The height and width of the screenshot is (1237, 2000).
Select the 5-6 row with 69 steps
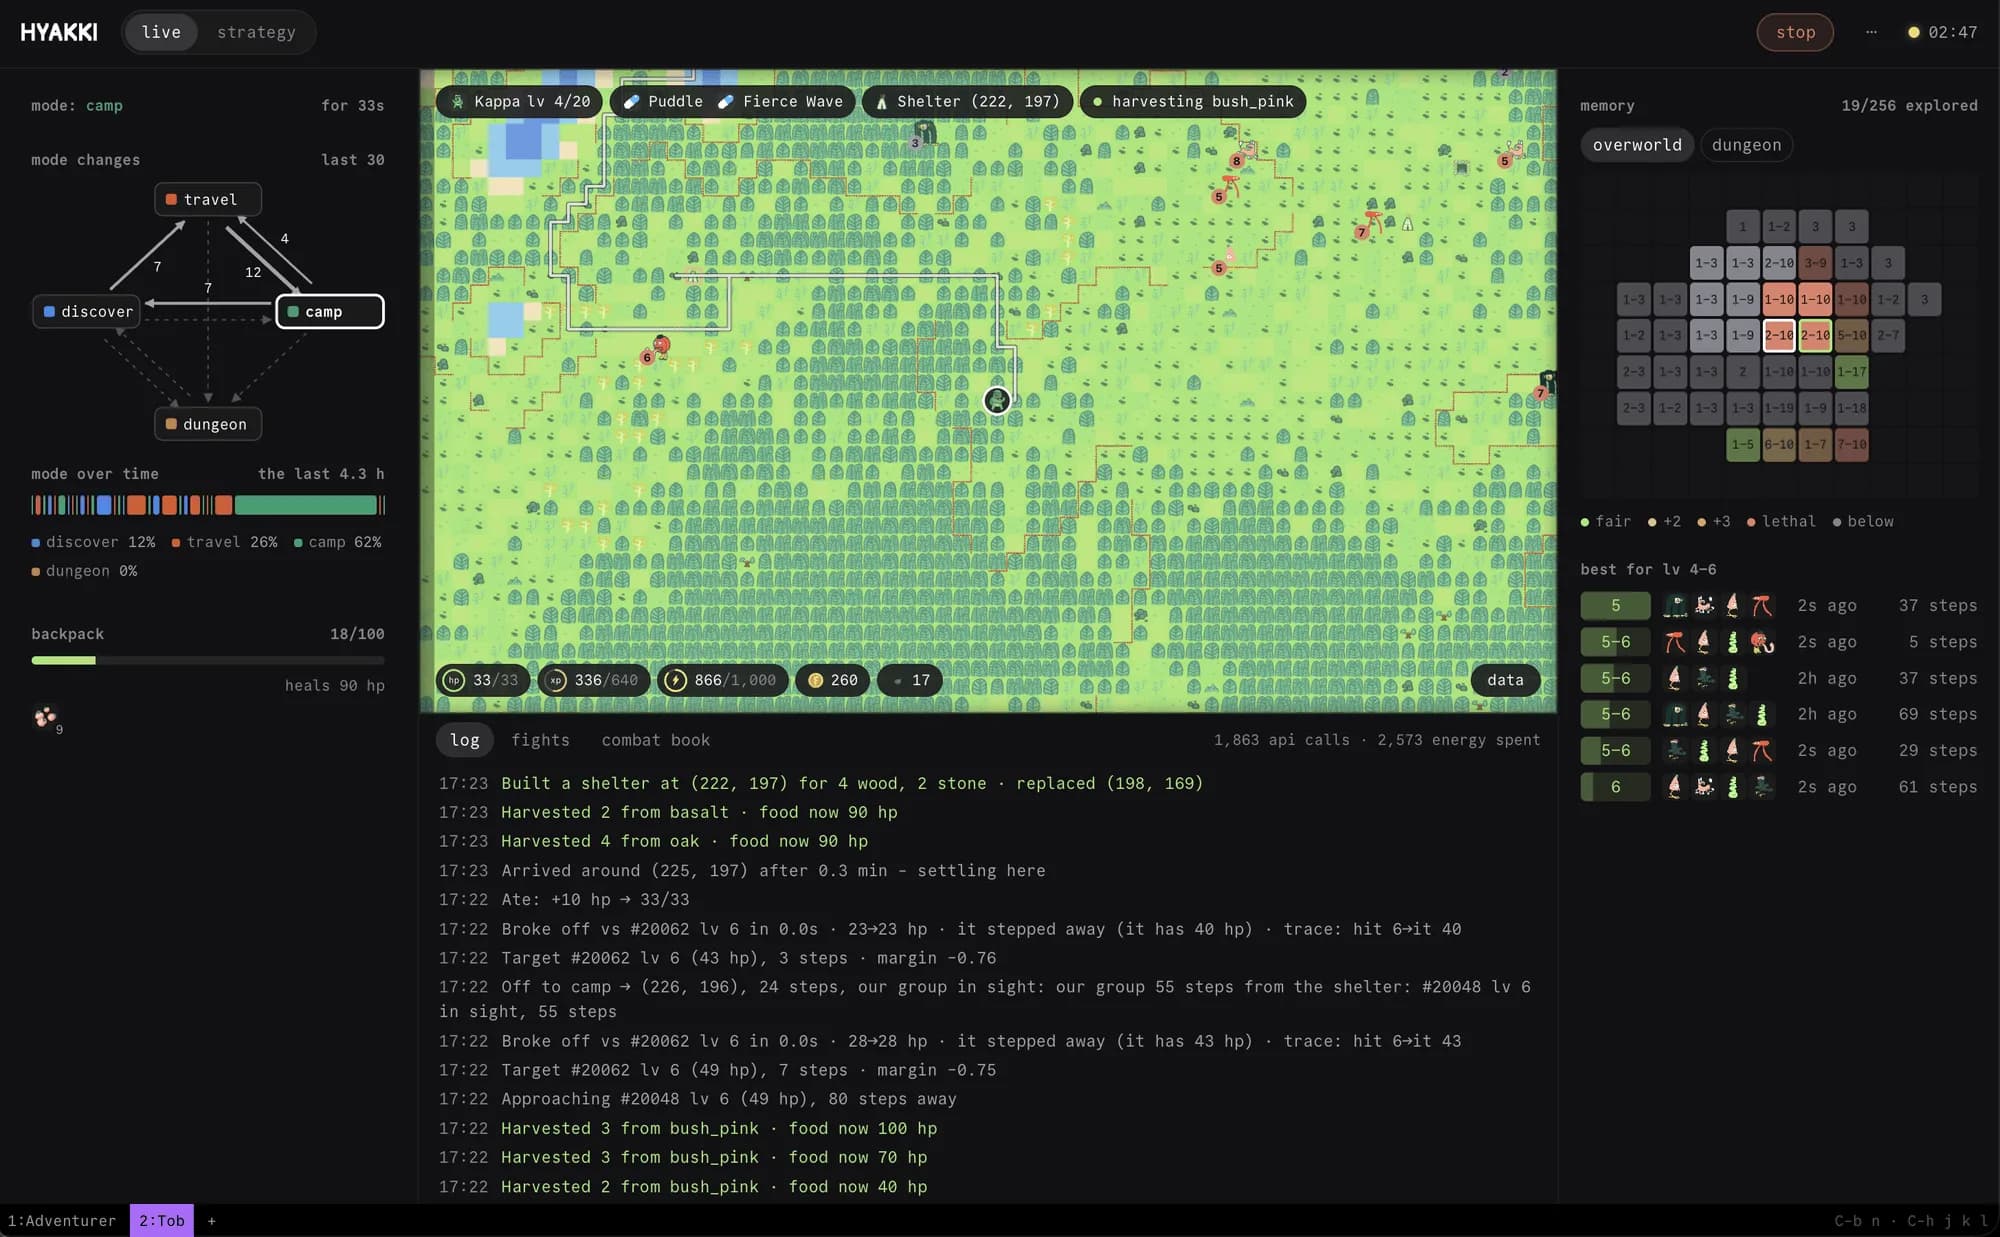click(1778, 714)
